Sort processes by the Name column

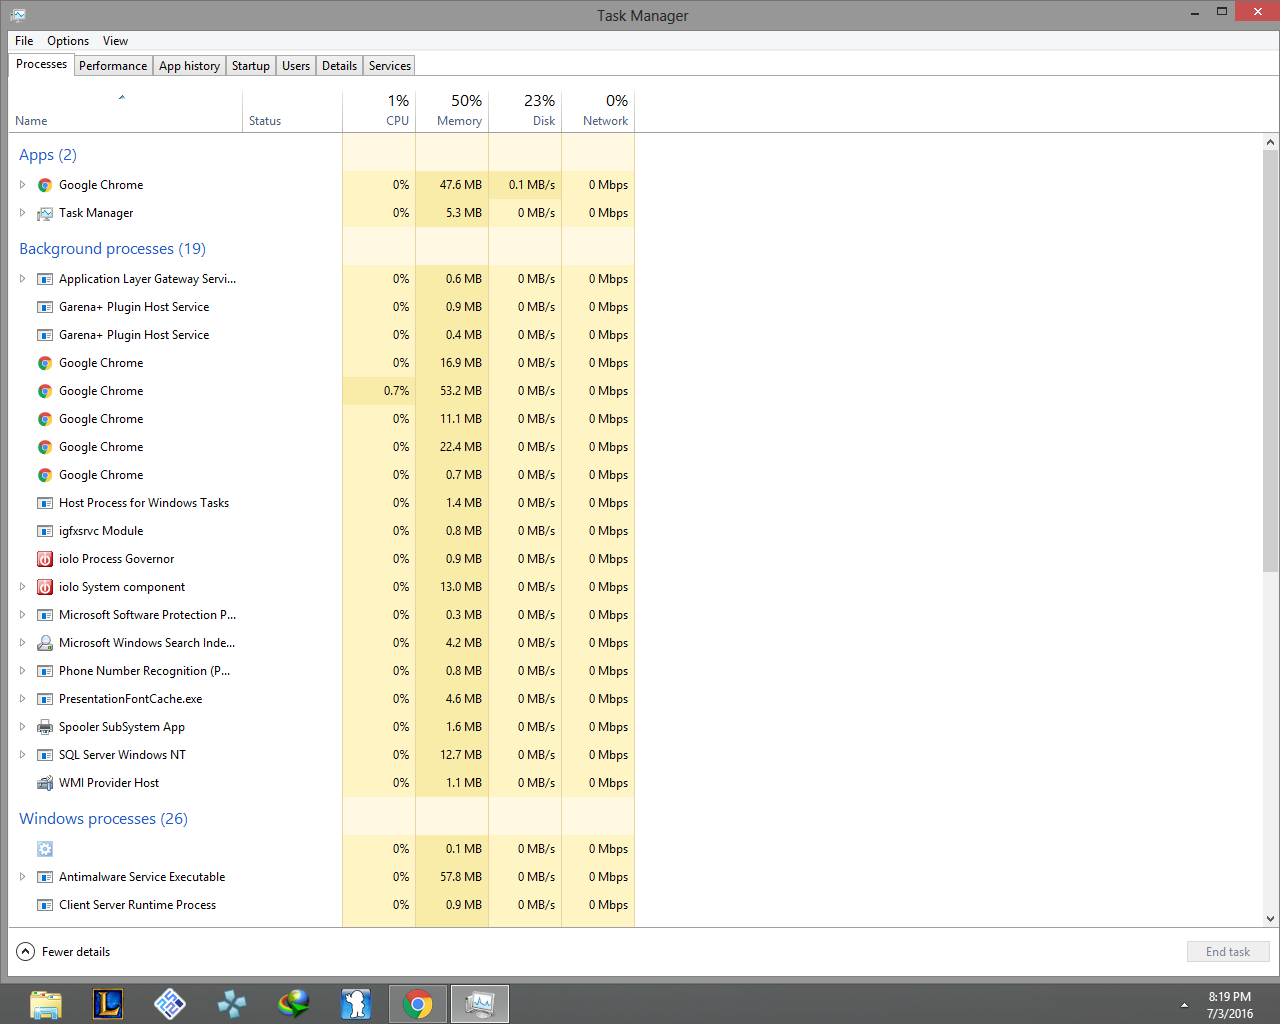pos(125,111)
